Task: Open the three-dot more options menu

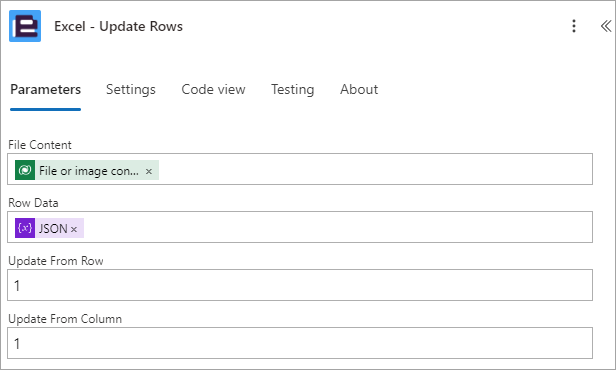Action: 574,26
